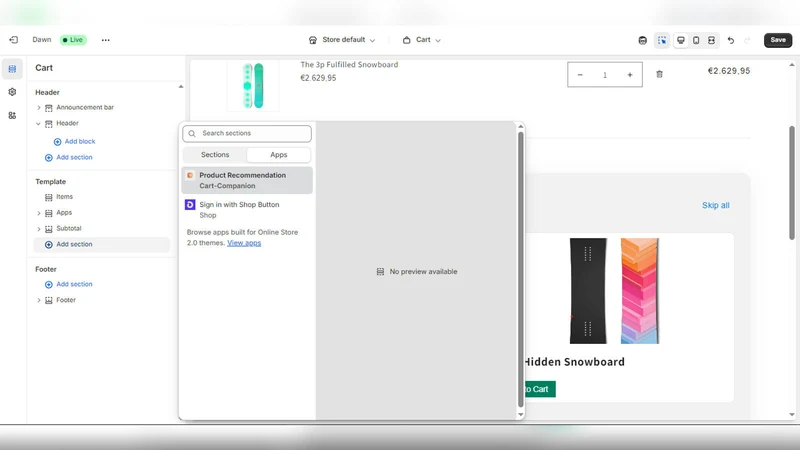Switch to fullscreen preview icon
The height and width of the screenshot is (450, 800).
click(711, 40)
